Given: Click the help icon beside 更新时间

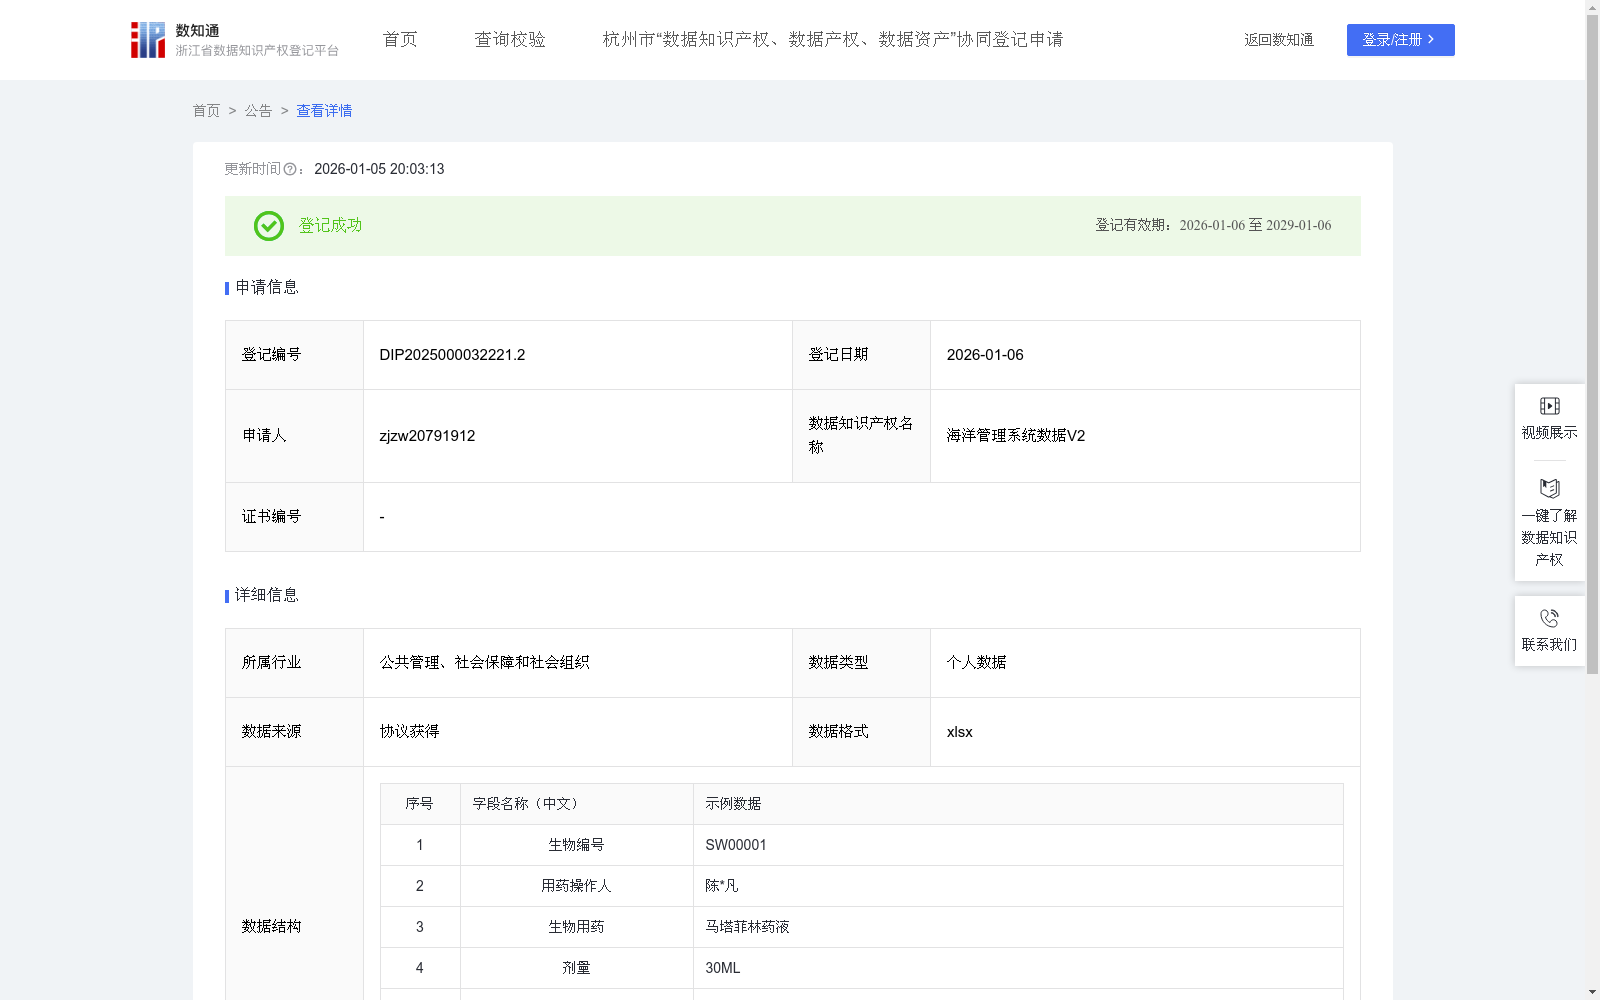Looking at the screenshot, I should pyautogui.click(x=290, y=170).
